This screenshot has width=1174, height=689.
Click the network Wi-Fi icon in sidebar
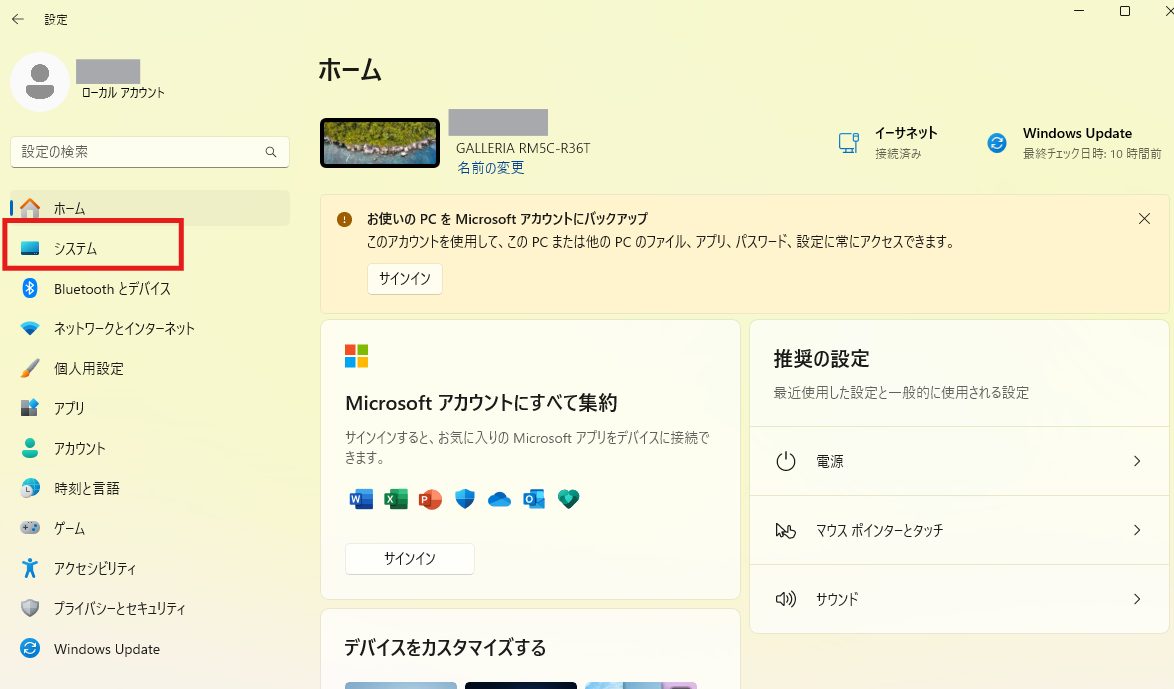coord(30,328)
